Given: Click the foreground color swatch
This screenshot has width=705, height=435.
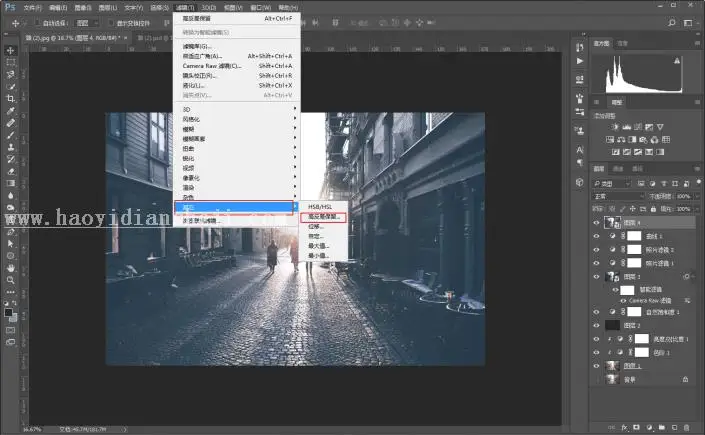Looking at the screenshot, I should [8, 312].
